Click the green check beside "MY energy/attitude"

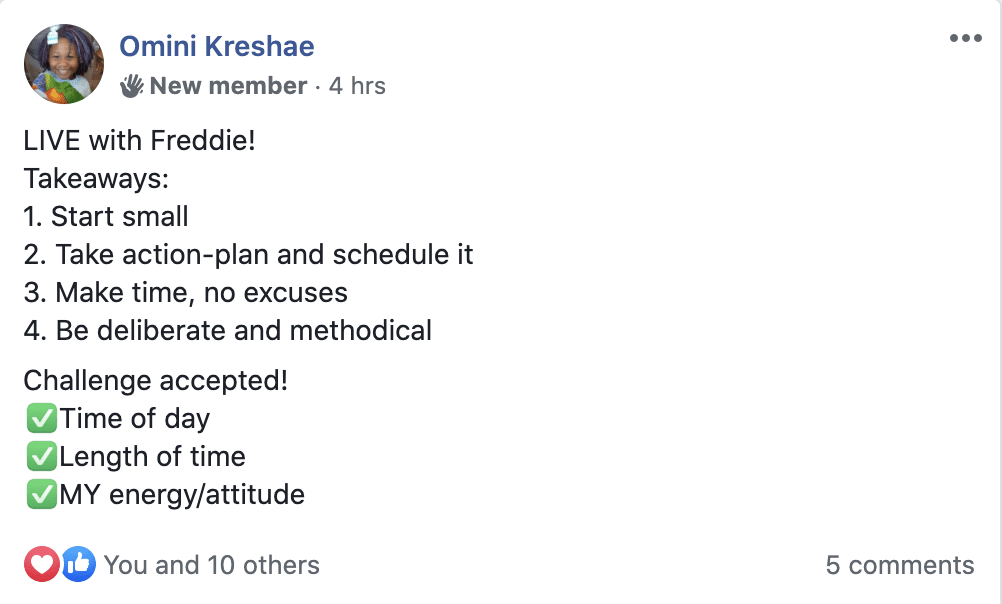42,495
